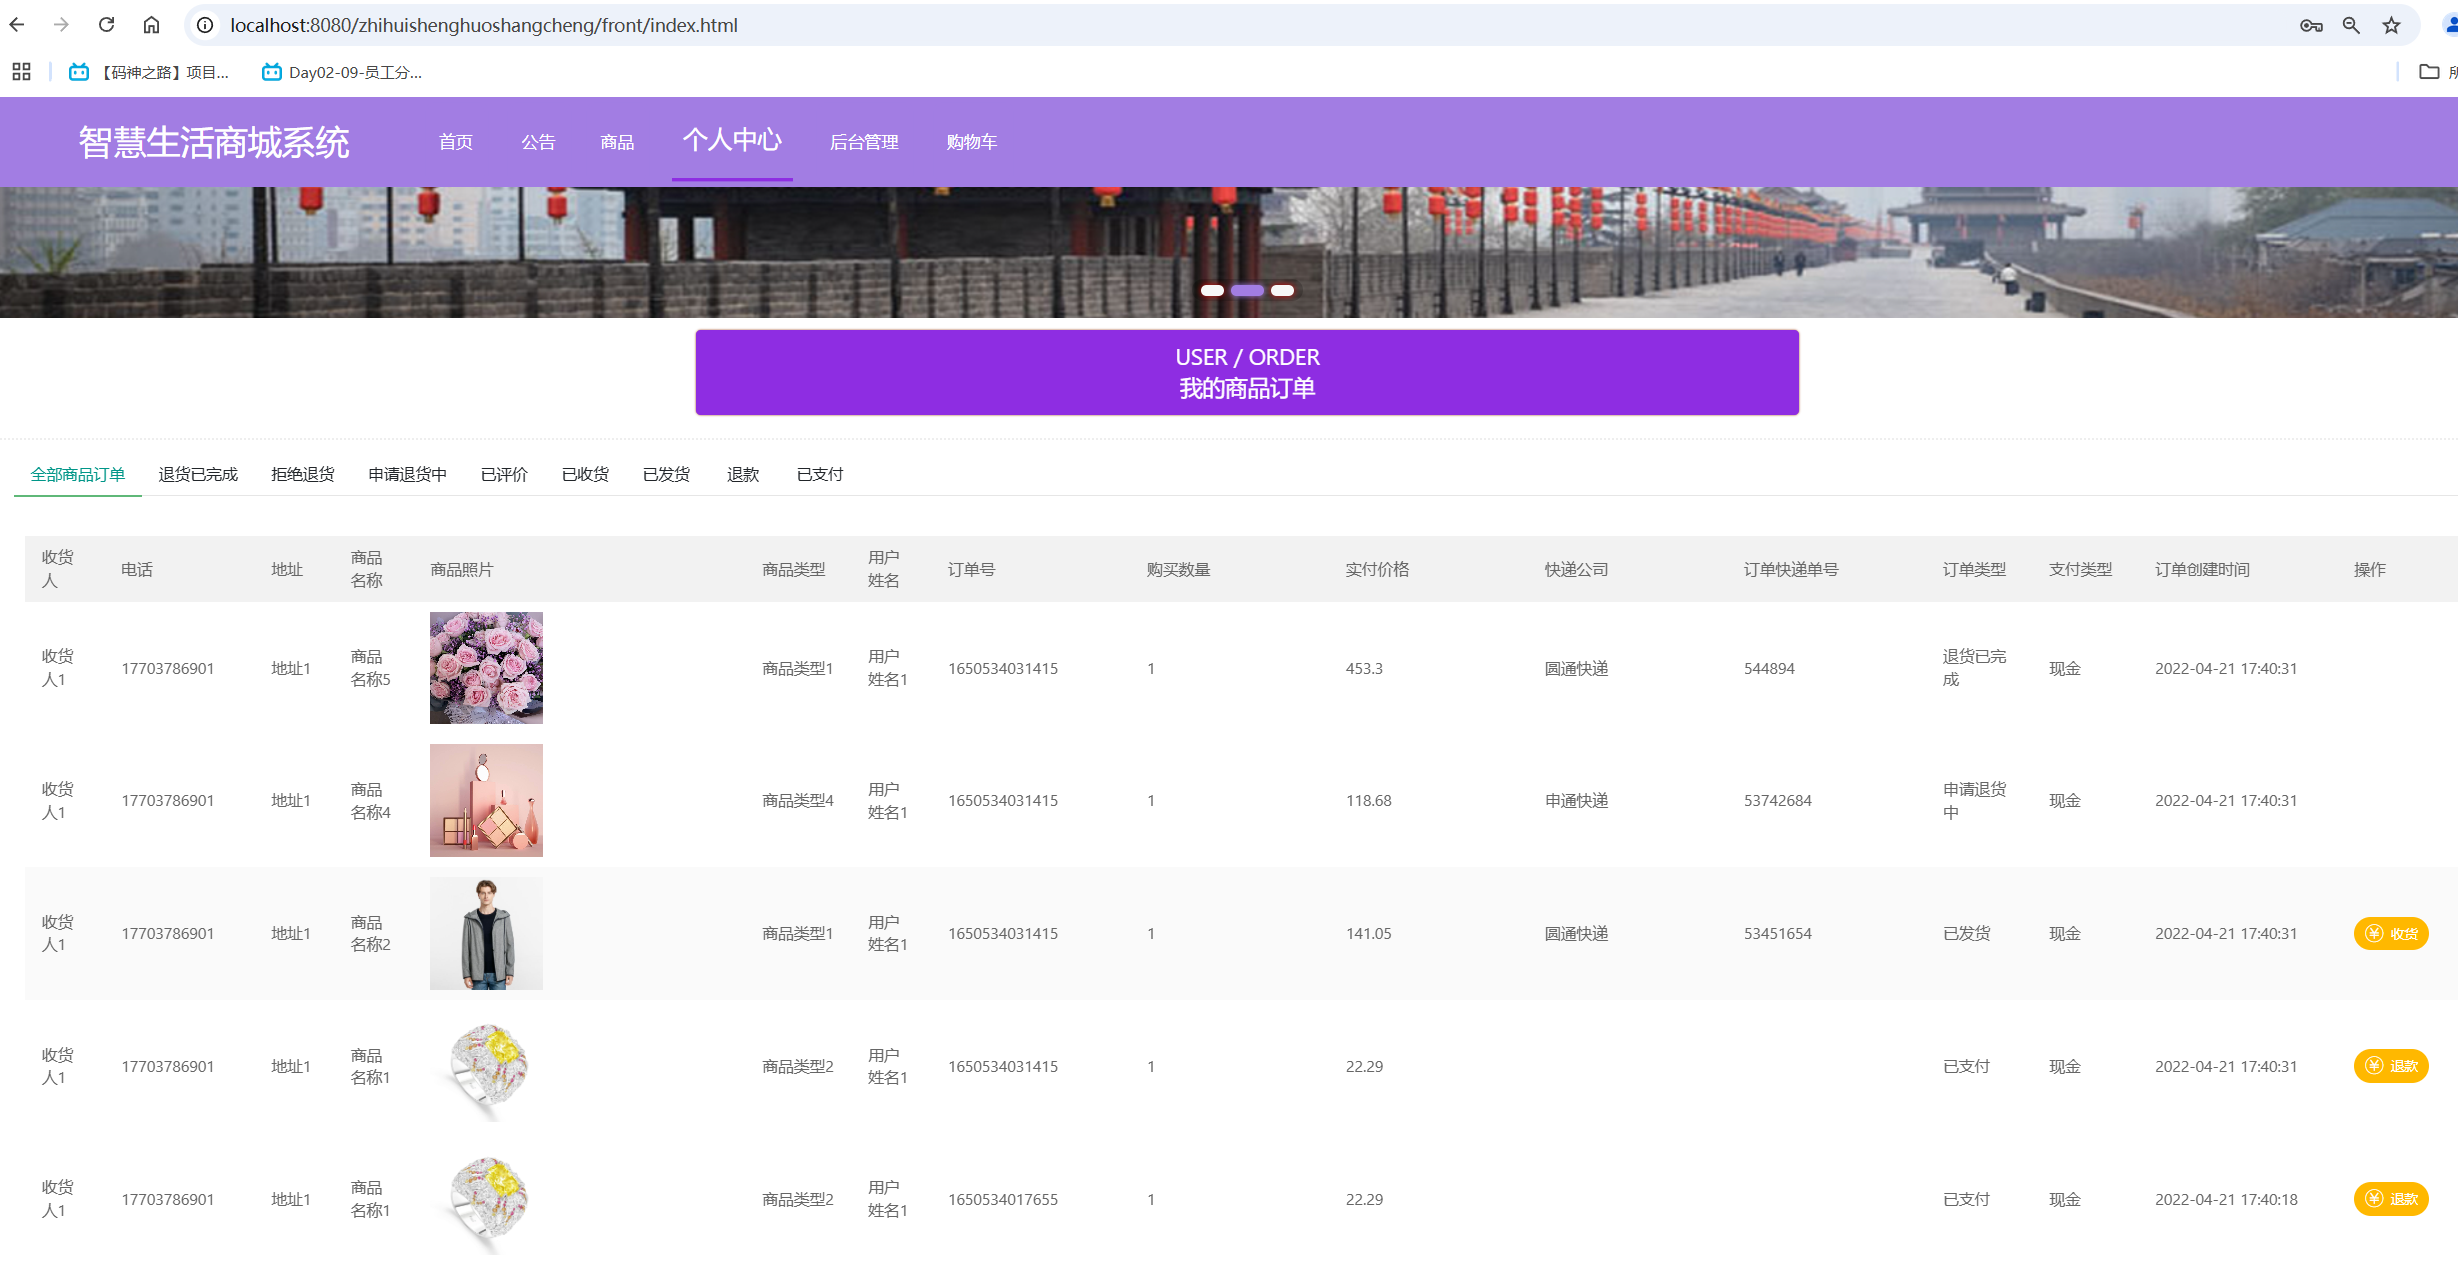
Task: Click the 实付价格 column header
Action: pyautogui.click(x=1377, y=569)
